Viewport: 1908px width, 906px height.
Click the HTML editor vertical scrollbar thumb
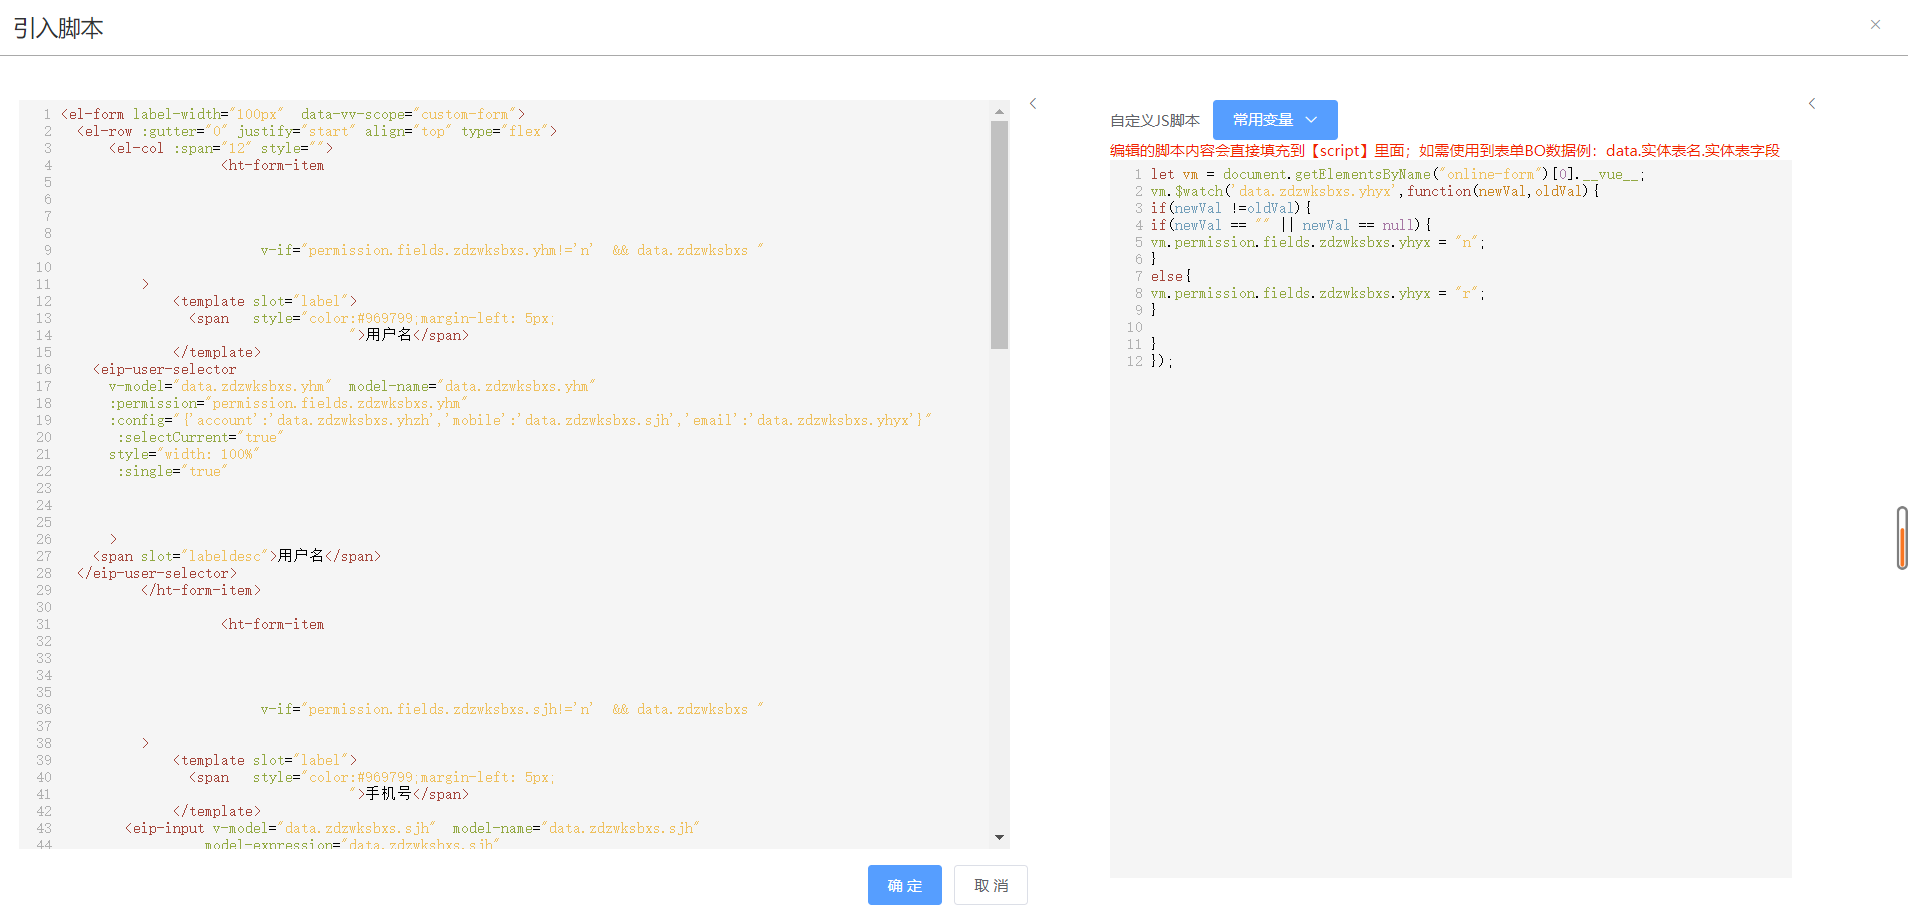pyautogui.click(x=999, y=235)
